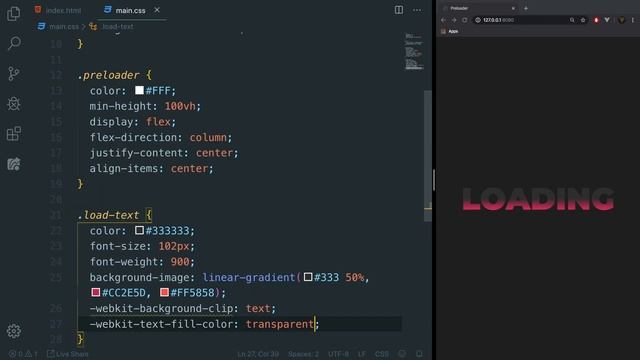Click the code minimap preview
640x360 pixels.
coord(413,52)
